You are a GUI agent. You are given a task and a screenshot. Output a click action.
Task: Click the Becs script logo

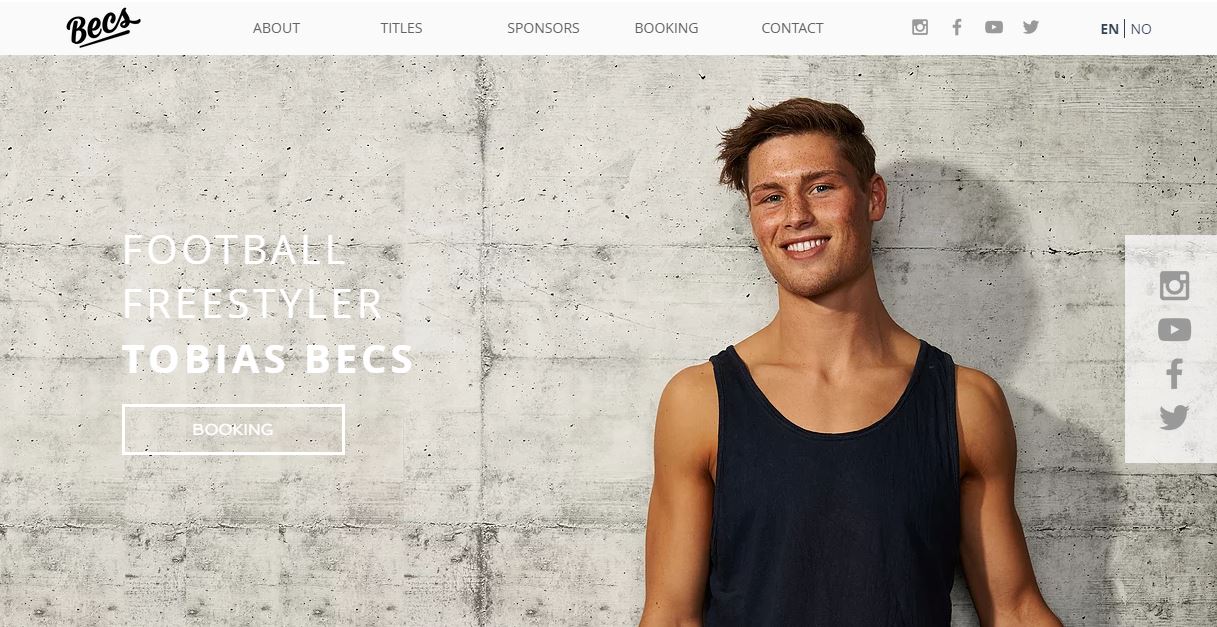tap(103, 27)
